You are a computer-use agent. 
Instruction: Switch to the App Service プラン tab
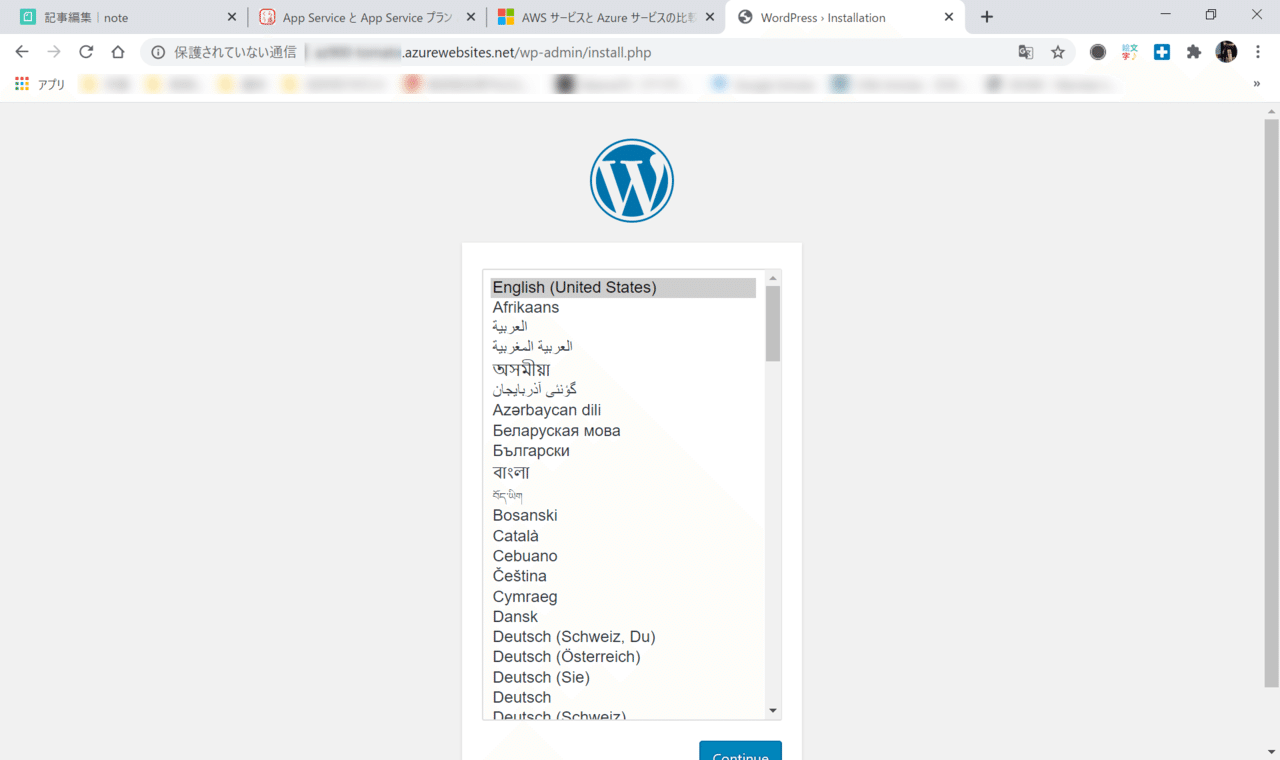(x=367, y=17)
